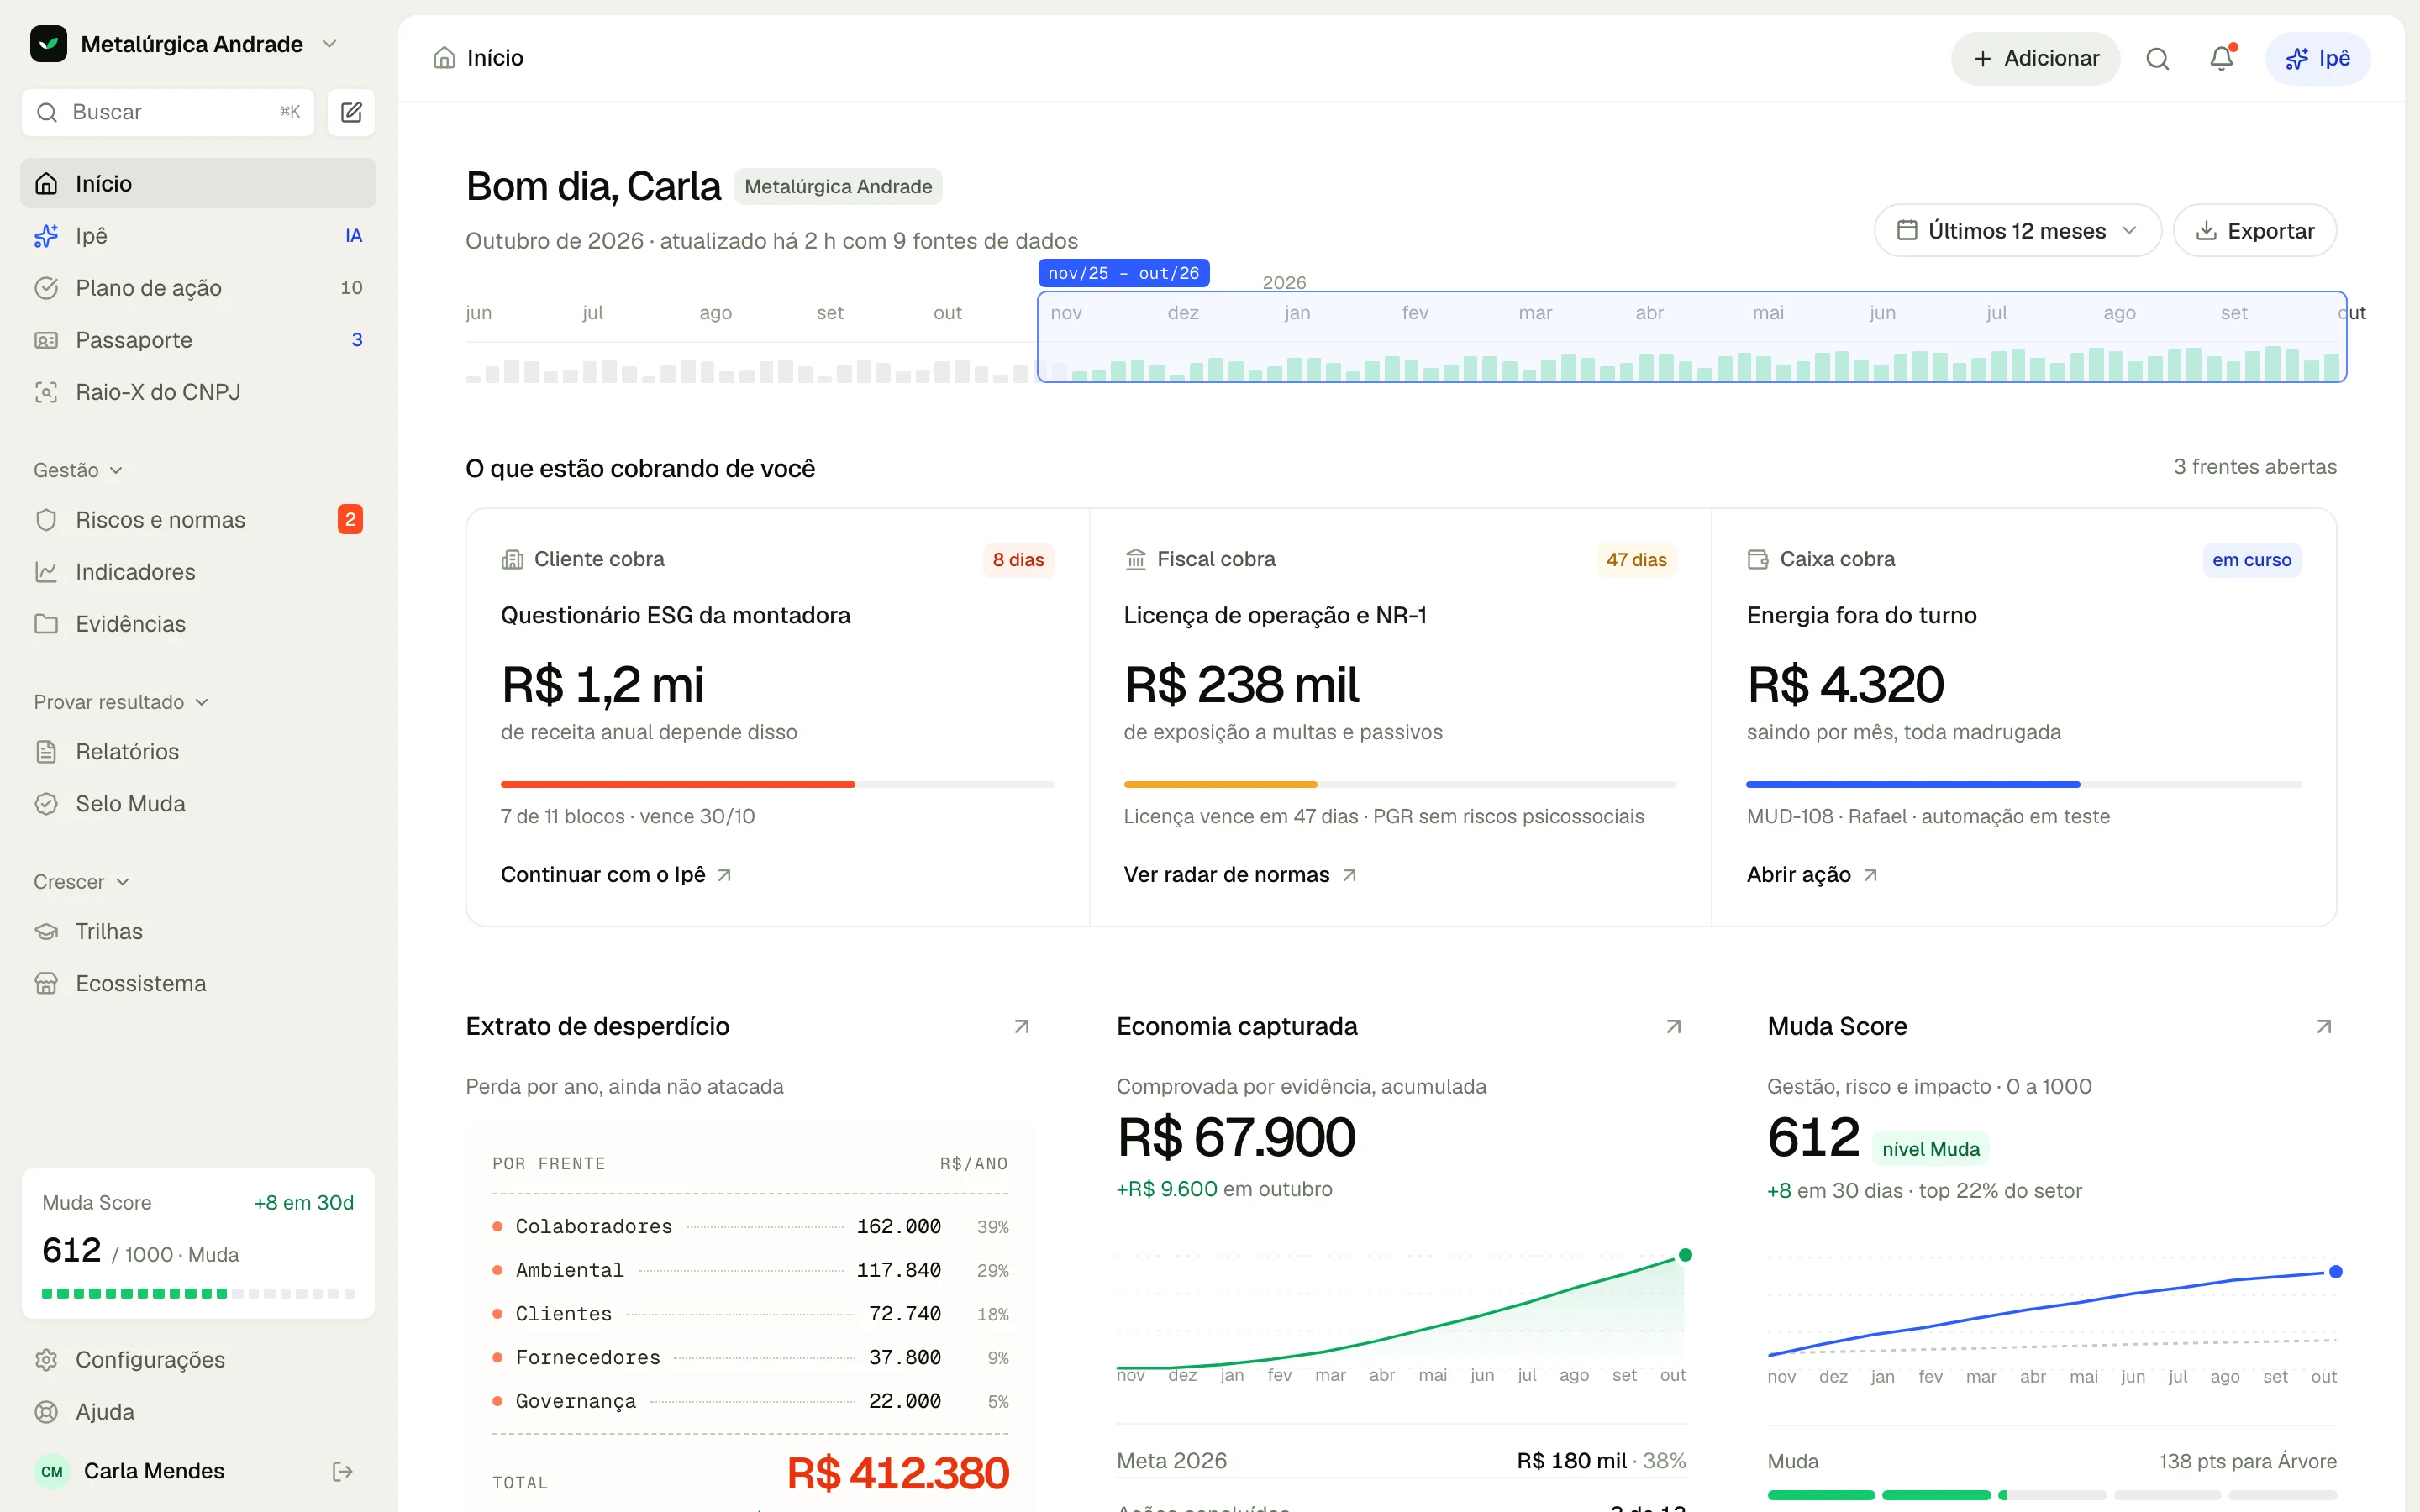Click the Raio-X do CNPJ scan icon
This screenshot has width=2420, height=1512.
(46, 392)
